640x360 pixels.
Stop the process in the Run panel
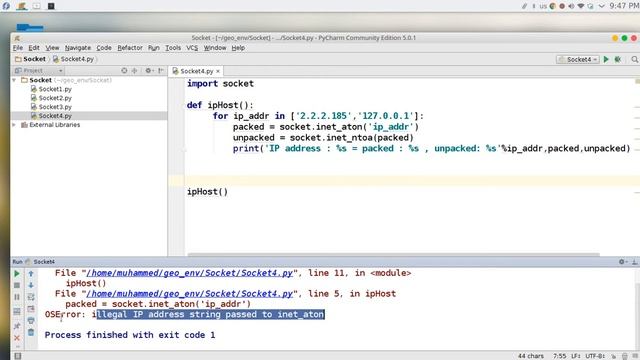click(17, 285)
